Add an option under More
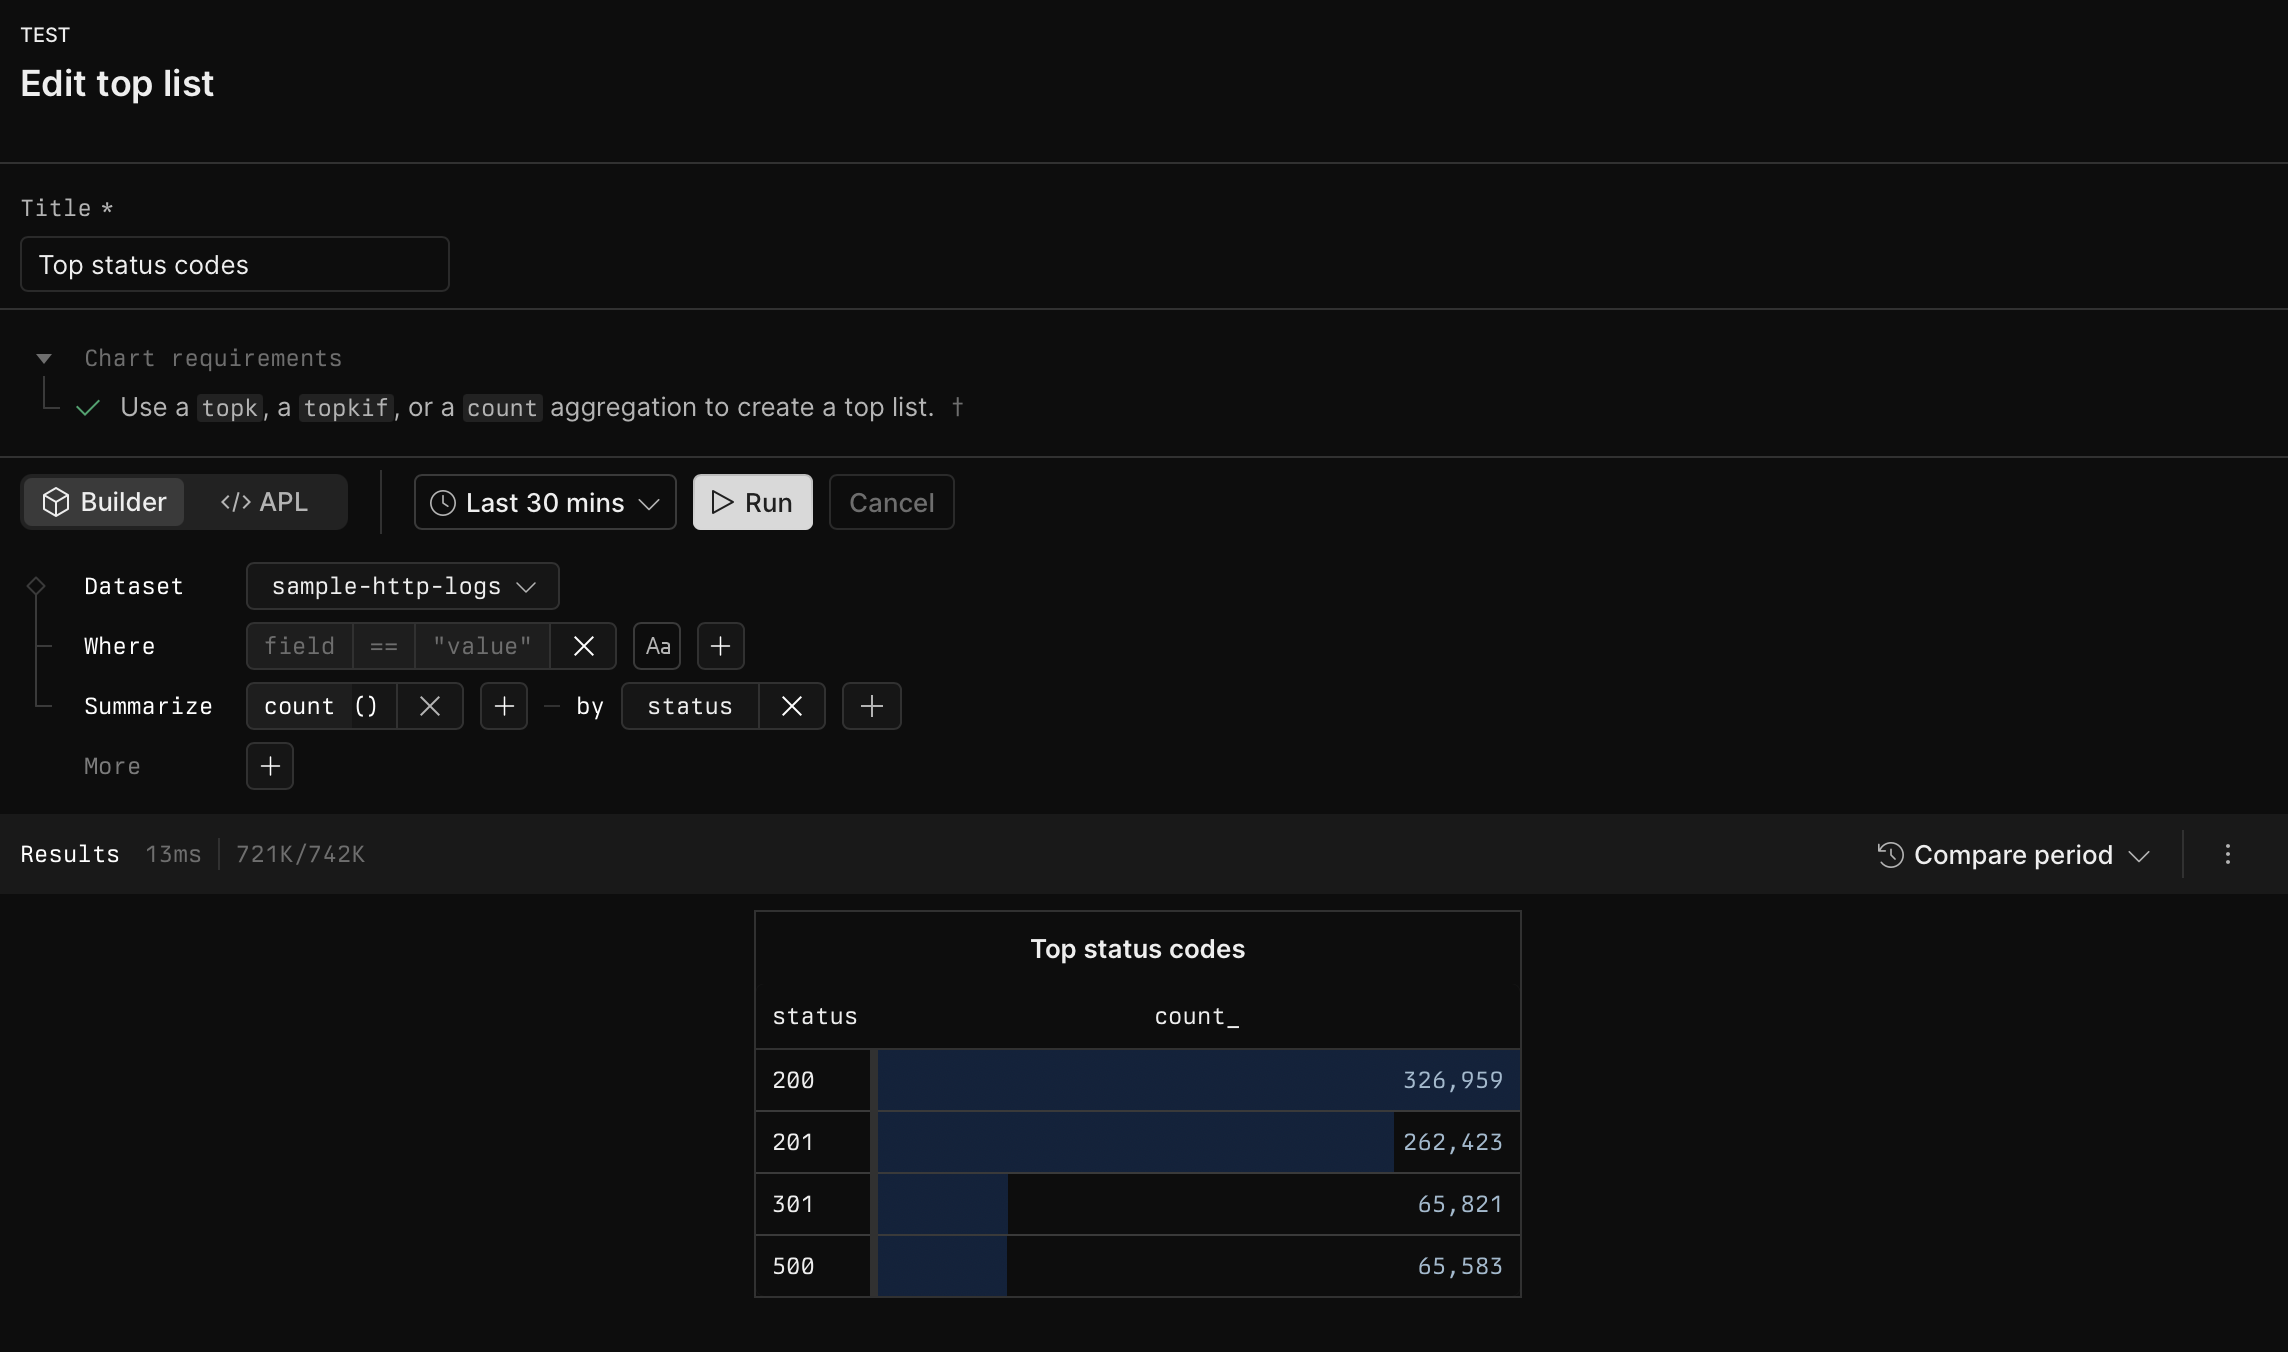2288x1352 pixels. [x=269, y=766]
